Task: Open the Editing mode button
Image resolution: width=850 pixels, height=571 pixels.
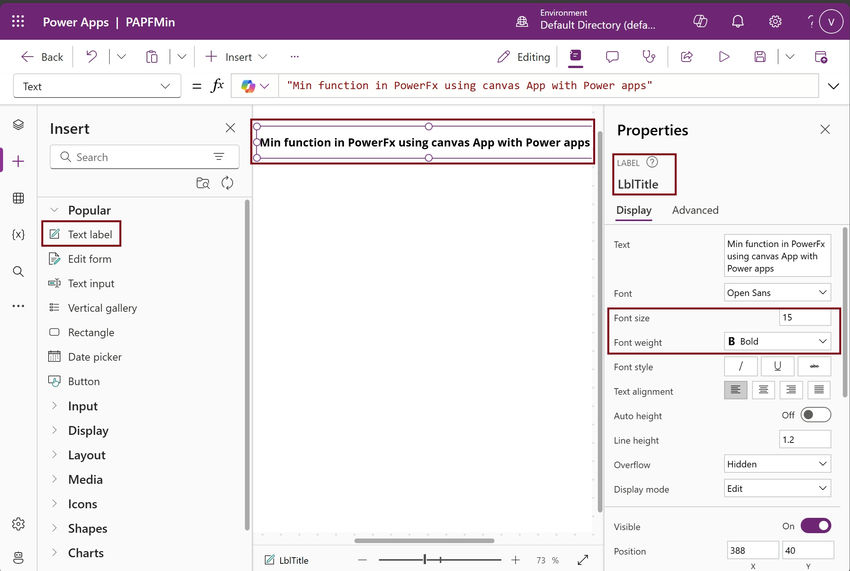Action: click(x=524, y=56)
